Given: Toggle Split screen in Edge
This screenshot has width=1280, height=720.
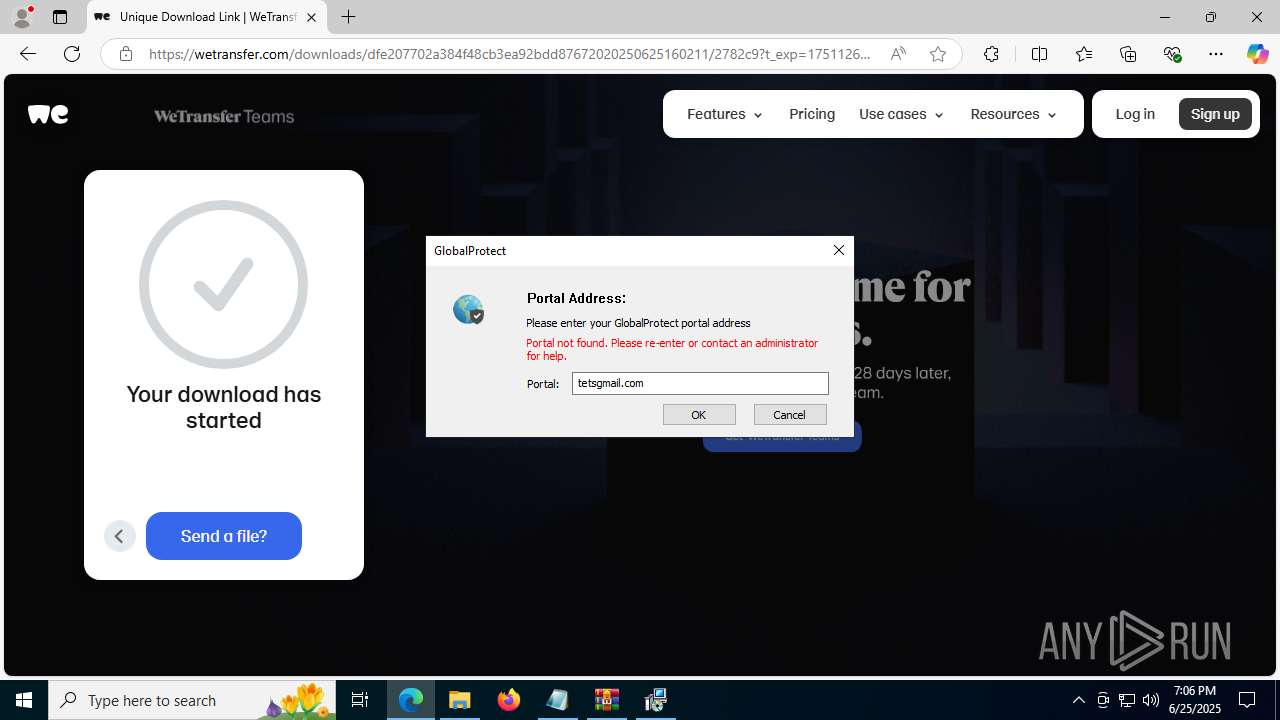Looking at the screenshot, I should click(x=1039, y=54).
